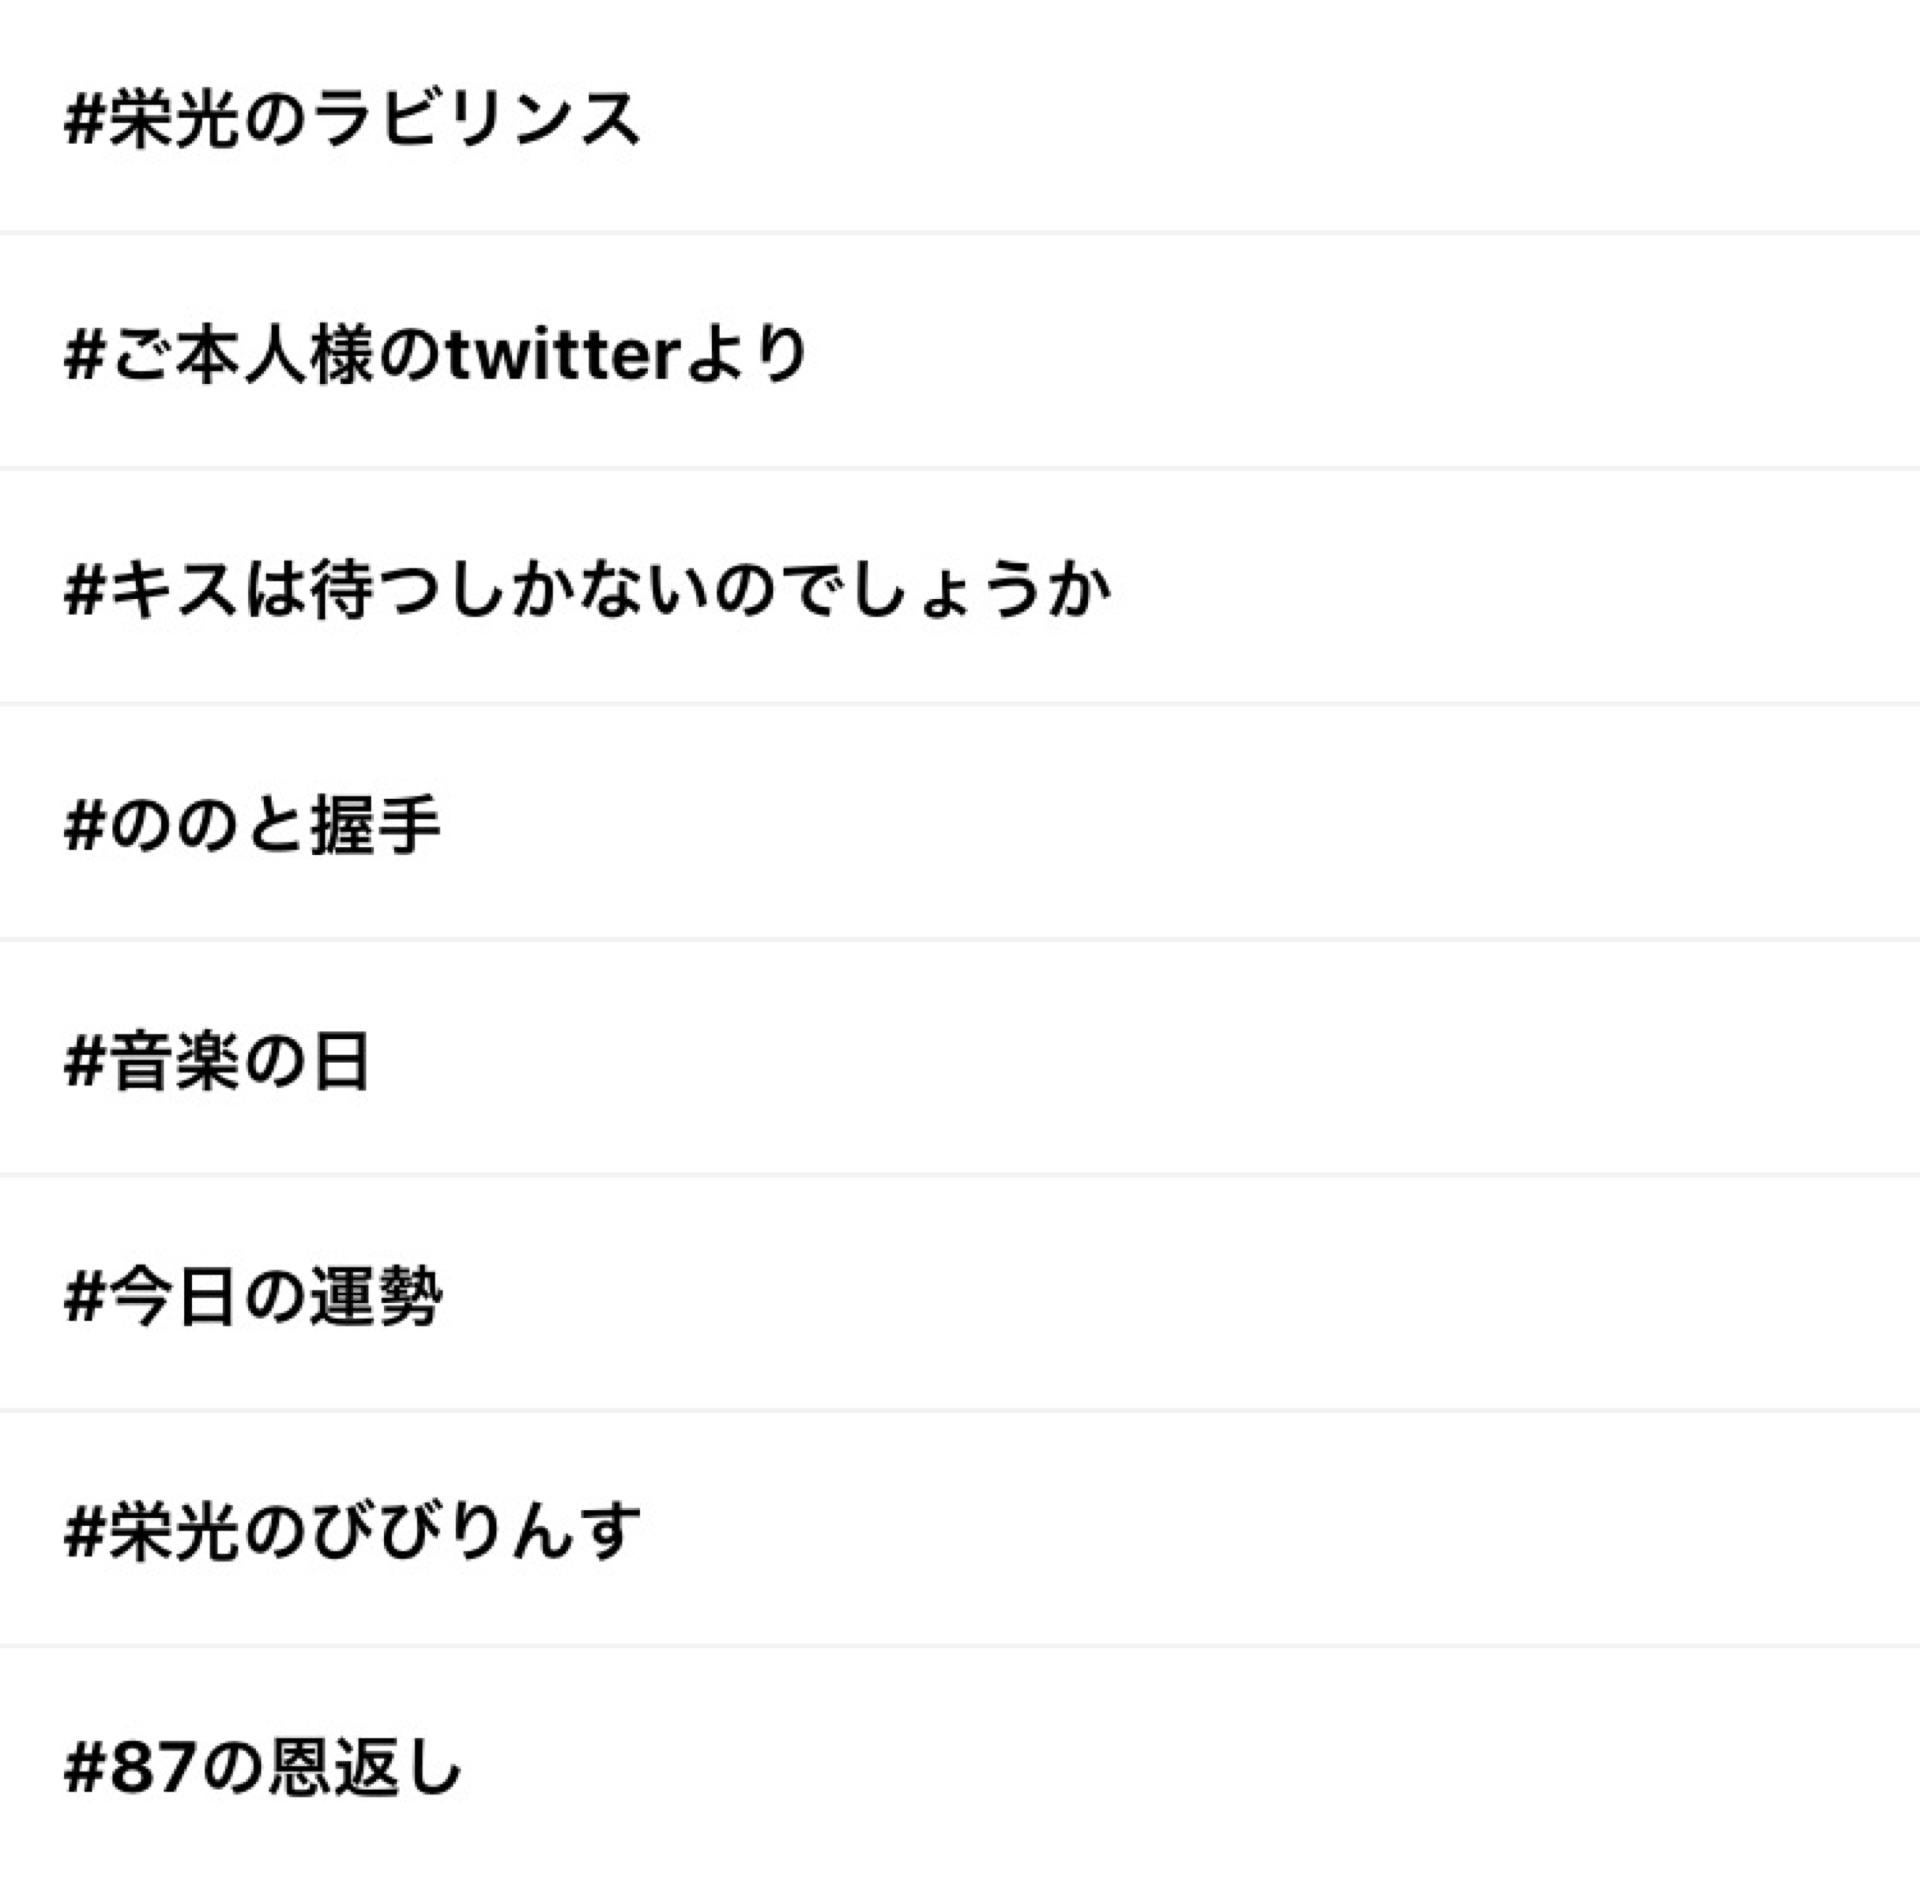Select the #今日の運勢 hashtag

(x=253, y=1297)
